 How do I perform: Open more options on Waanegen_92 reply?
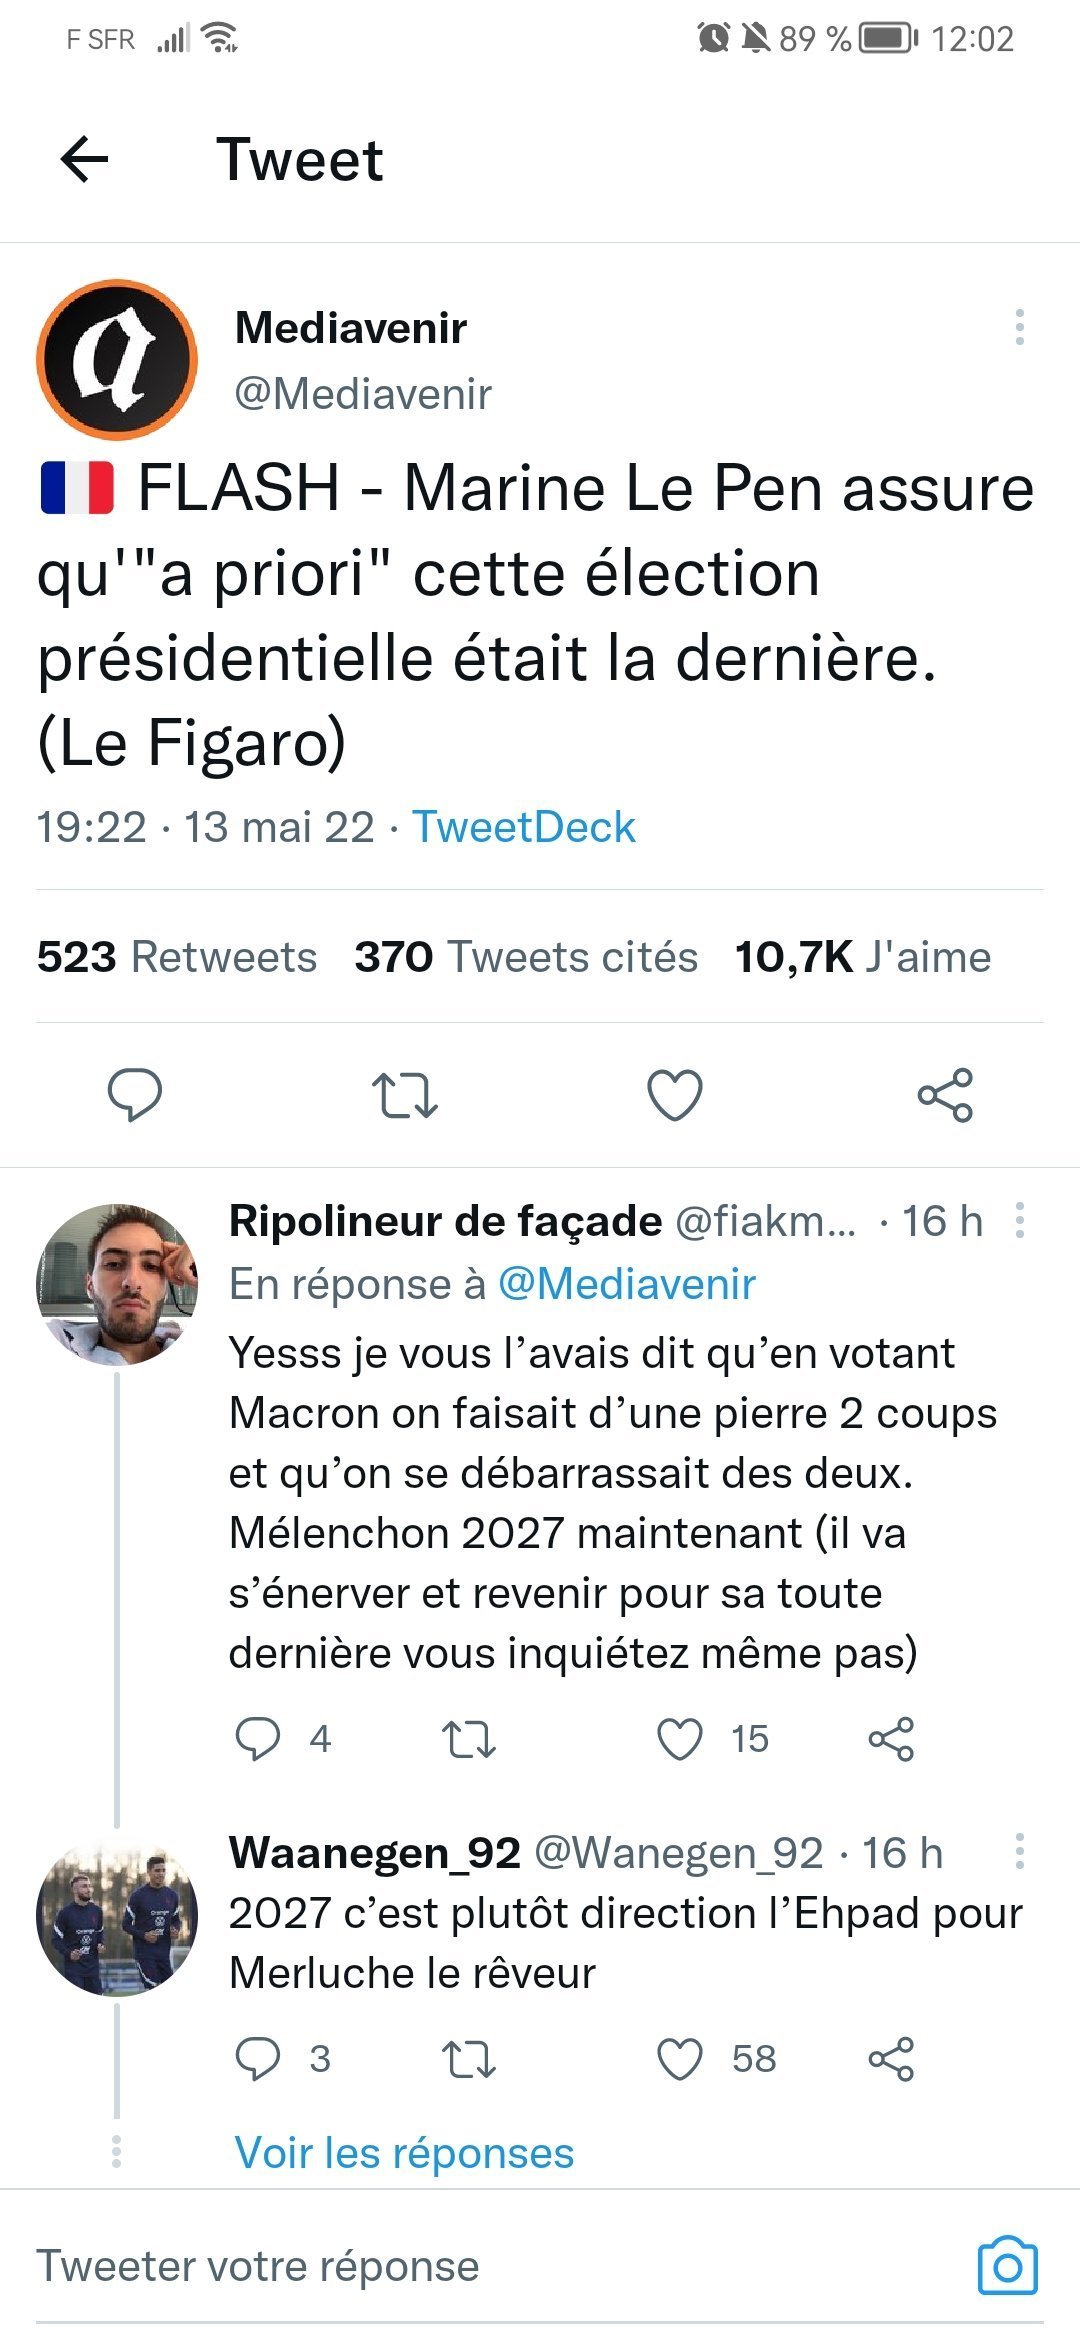pos(1019,1852)
